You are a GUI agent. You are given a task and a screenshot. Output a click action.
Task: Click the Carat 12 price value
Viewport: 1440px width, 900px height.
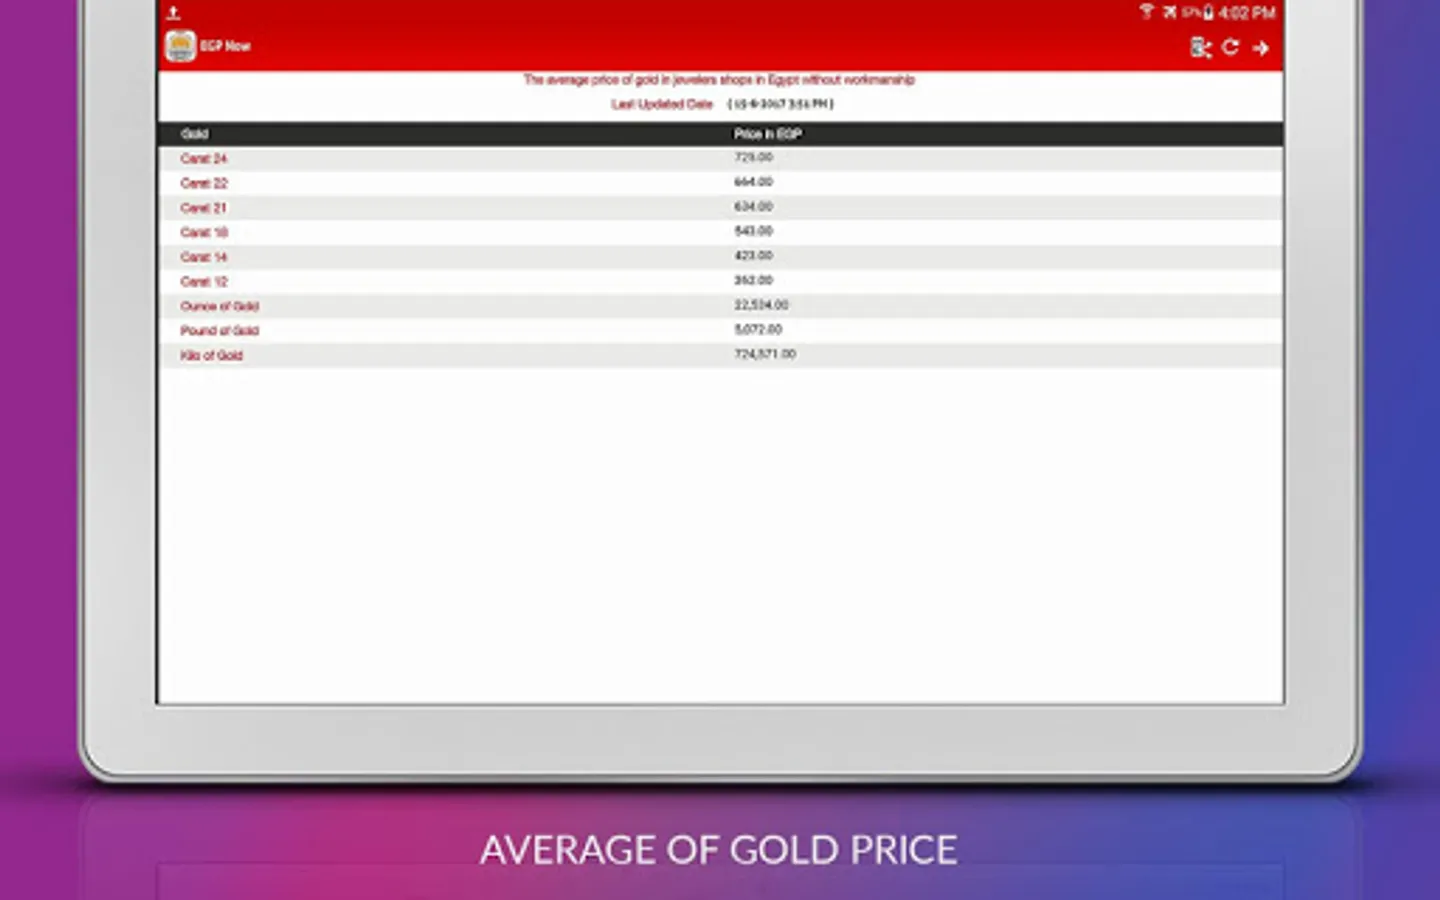754,280
